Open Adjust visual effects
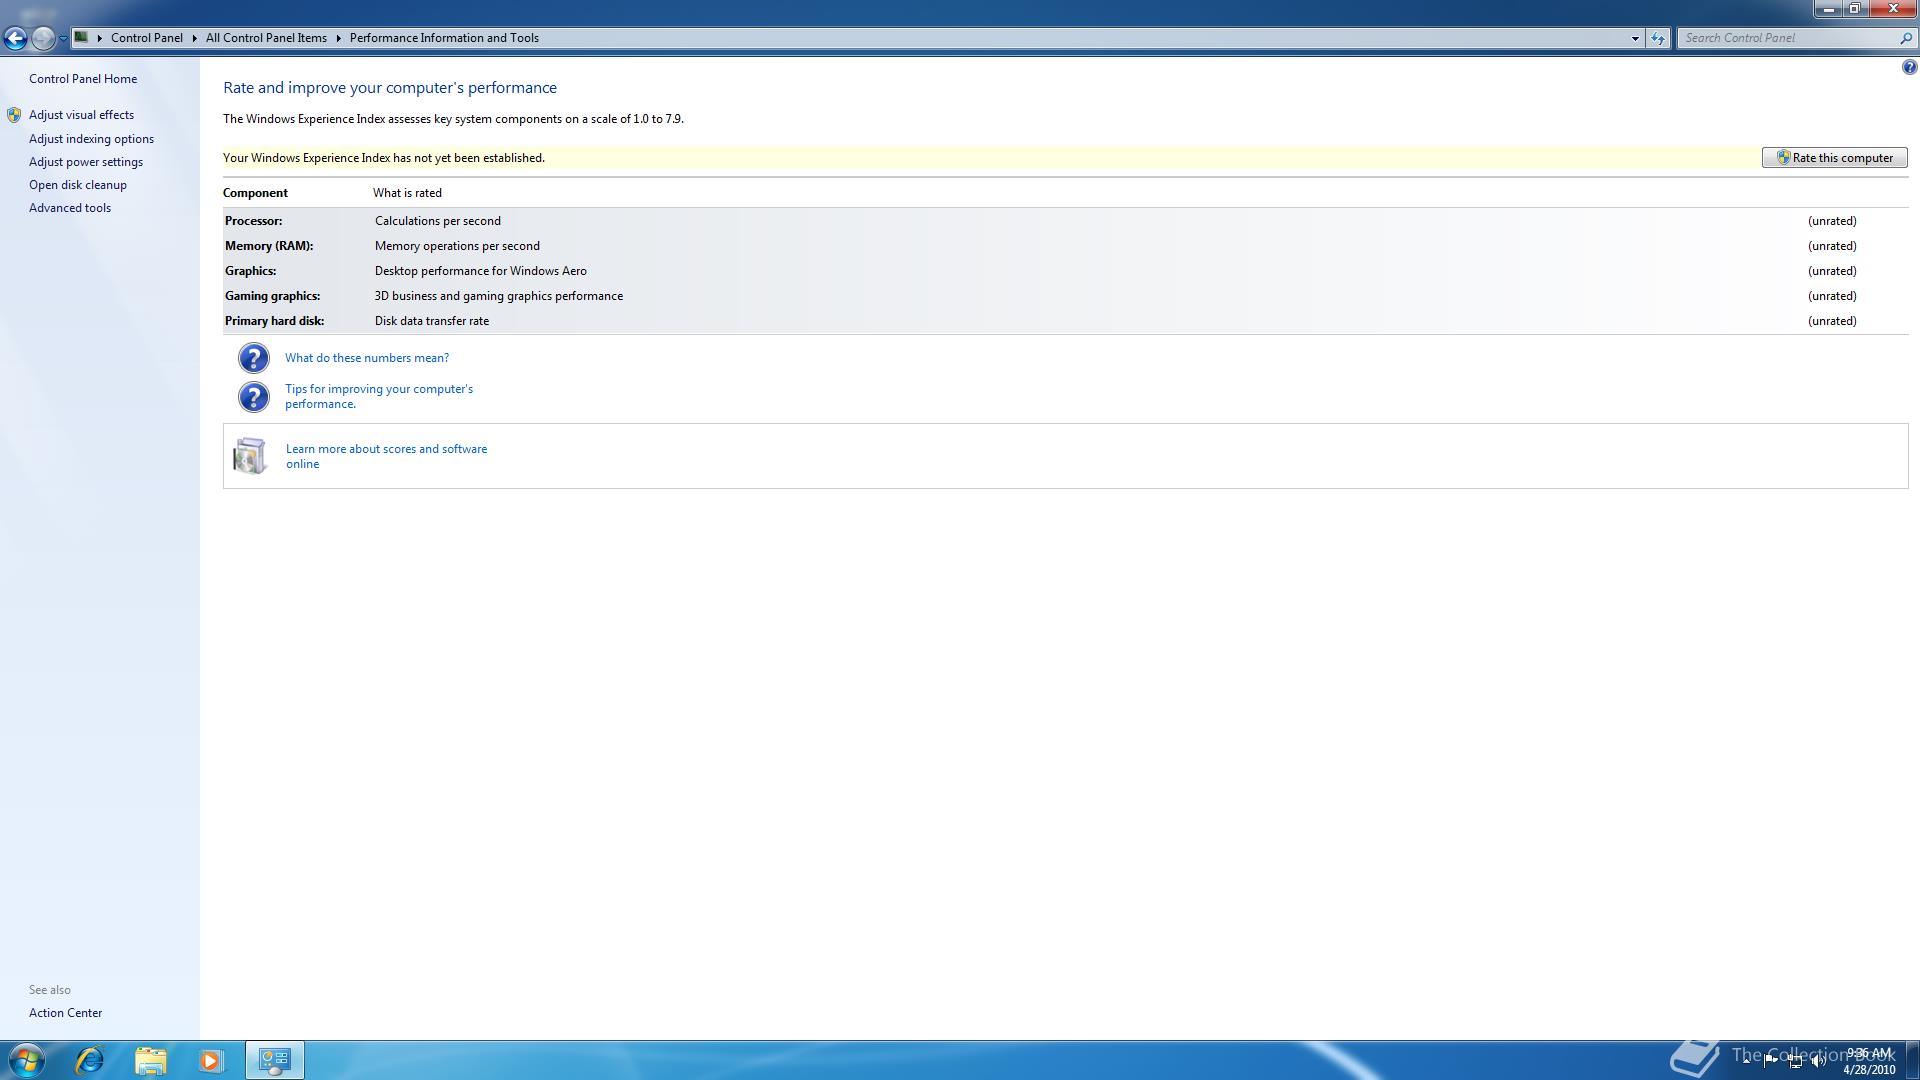Viewport: 1920px width, 1080px height. click(x=81, y=115)
